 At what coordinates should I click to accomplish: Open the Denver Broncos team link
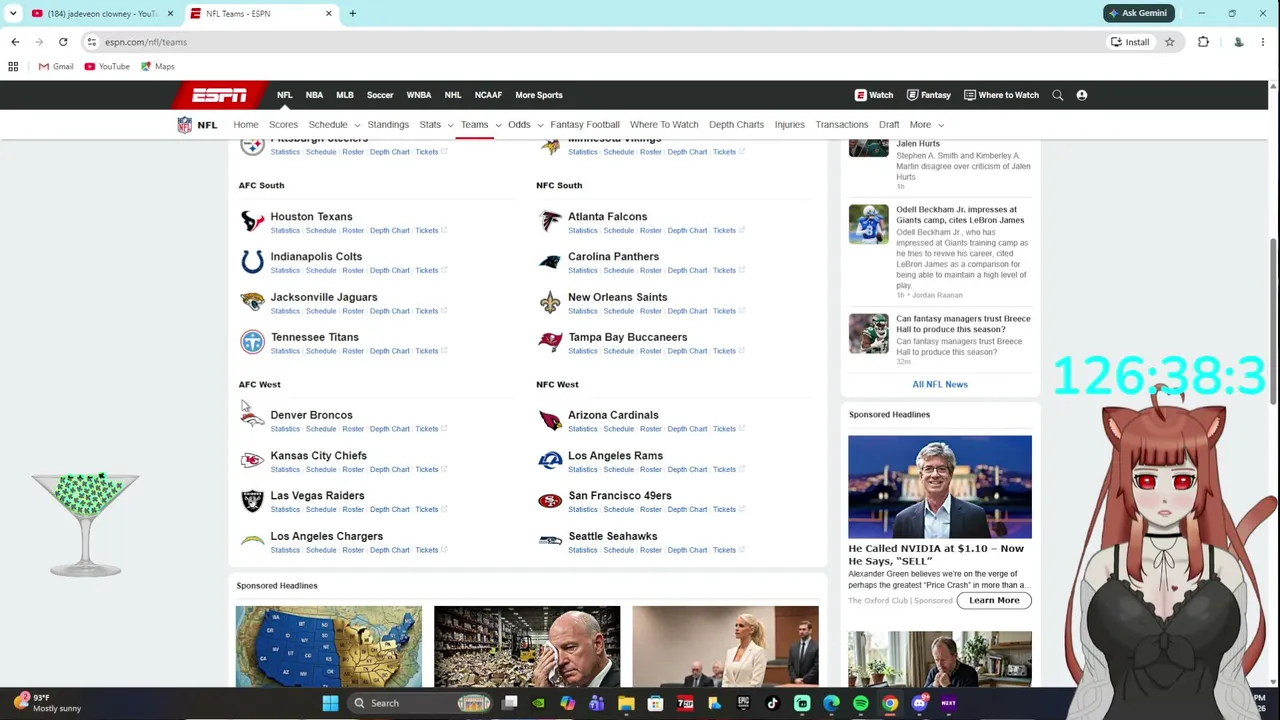tap(311, 415)
